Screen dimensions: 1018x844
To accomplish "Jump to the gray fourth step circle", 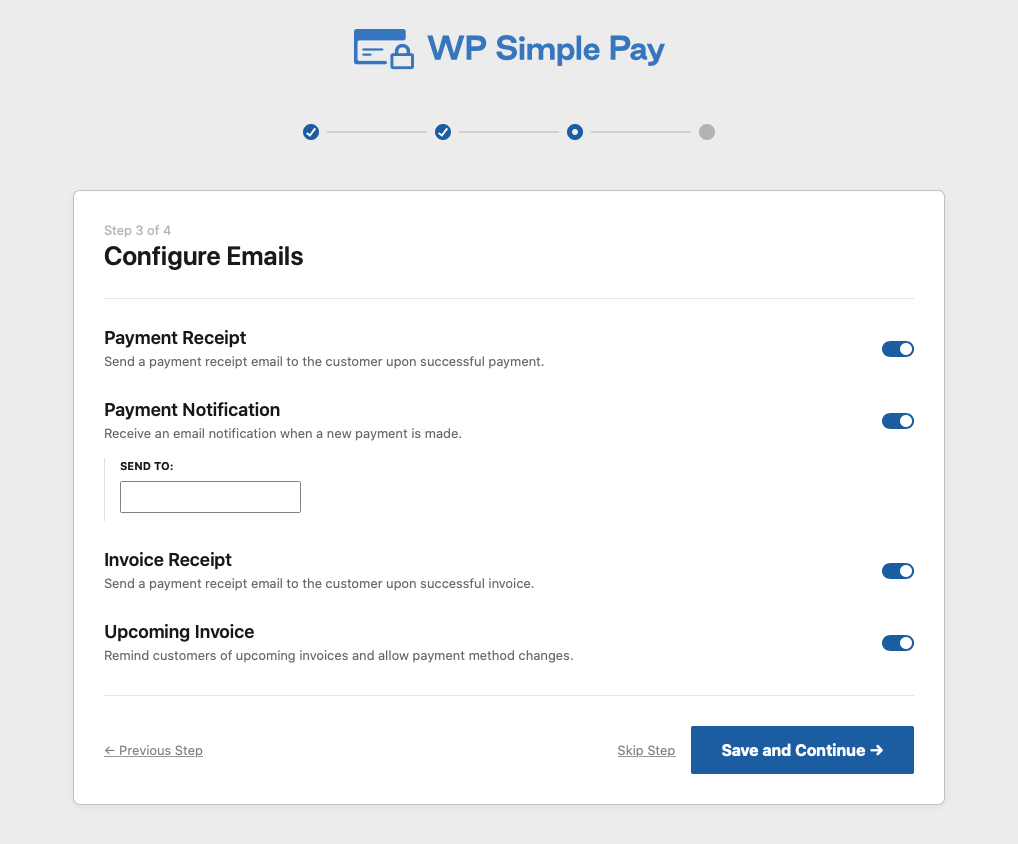I will click(x=707, y=132).
